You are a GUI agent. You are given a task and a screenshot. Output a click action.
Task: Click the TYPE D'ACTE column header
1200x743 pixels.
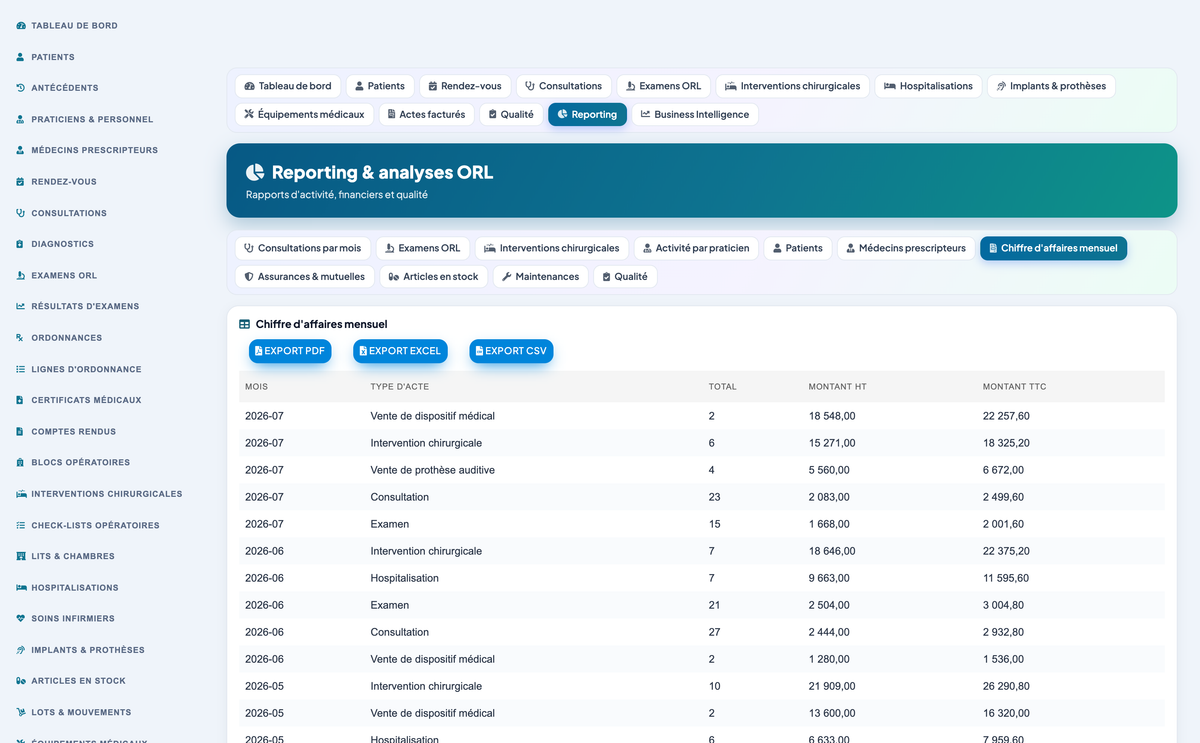[399, 387]
